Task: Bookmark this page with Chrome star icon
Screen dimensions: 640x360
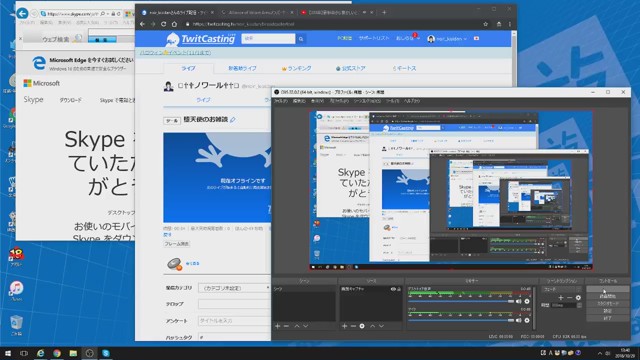Action: [485, 24]
